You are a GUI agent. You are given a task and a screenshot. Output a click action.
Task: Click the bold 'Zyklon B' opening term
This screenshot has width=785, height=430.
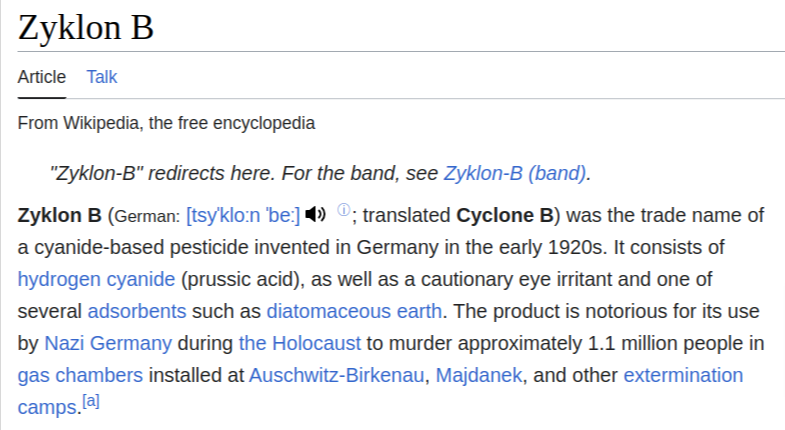pos(60,215)
